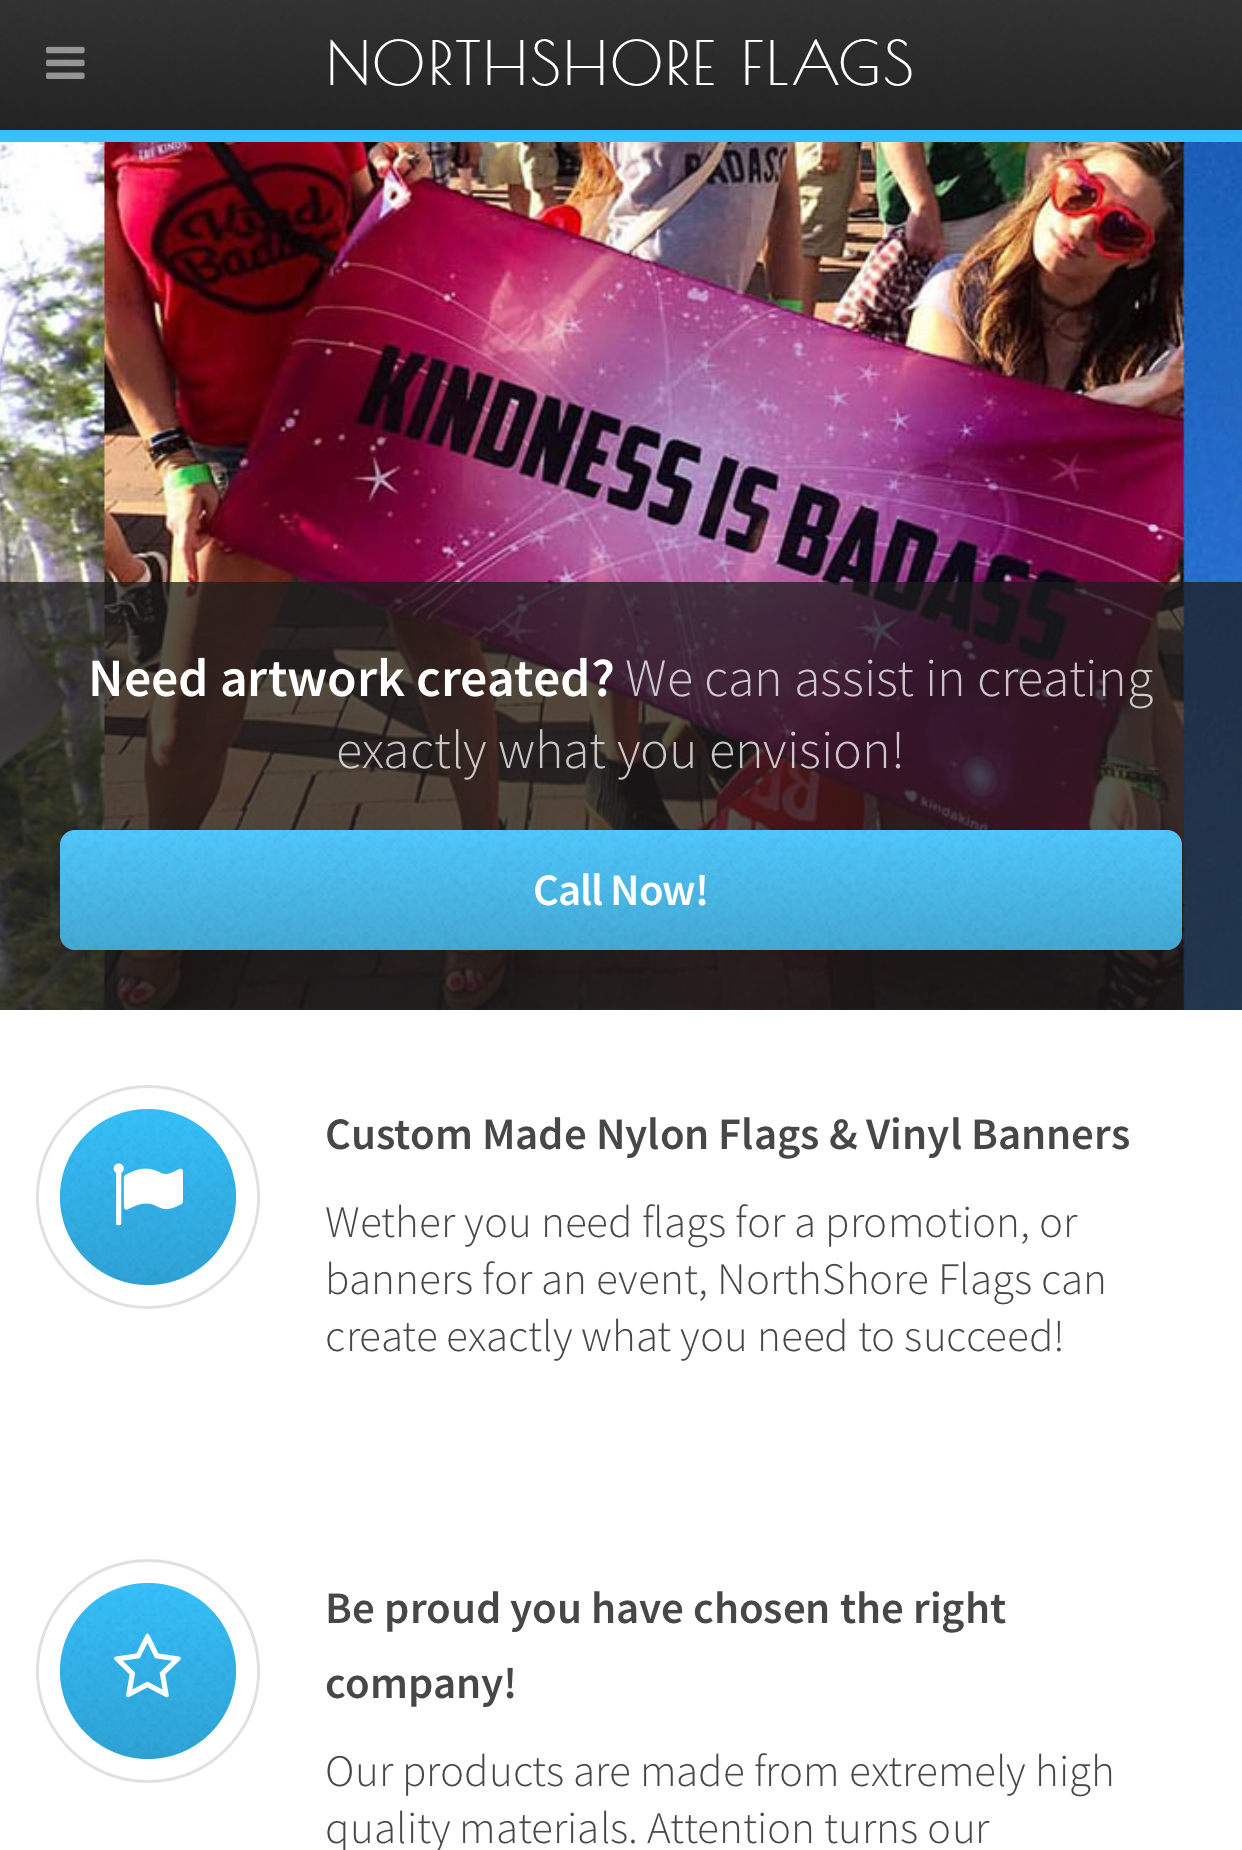Click paragraph about flags for a promotion
This screenshot has width=1242, height=1850.
pyautogui.click(x=716, y=1280)
